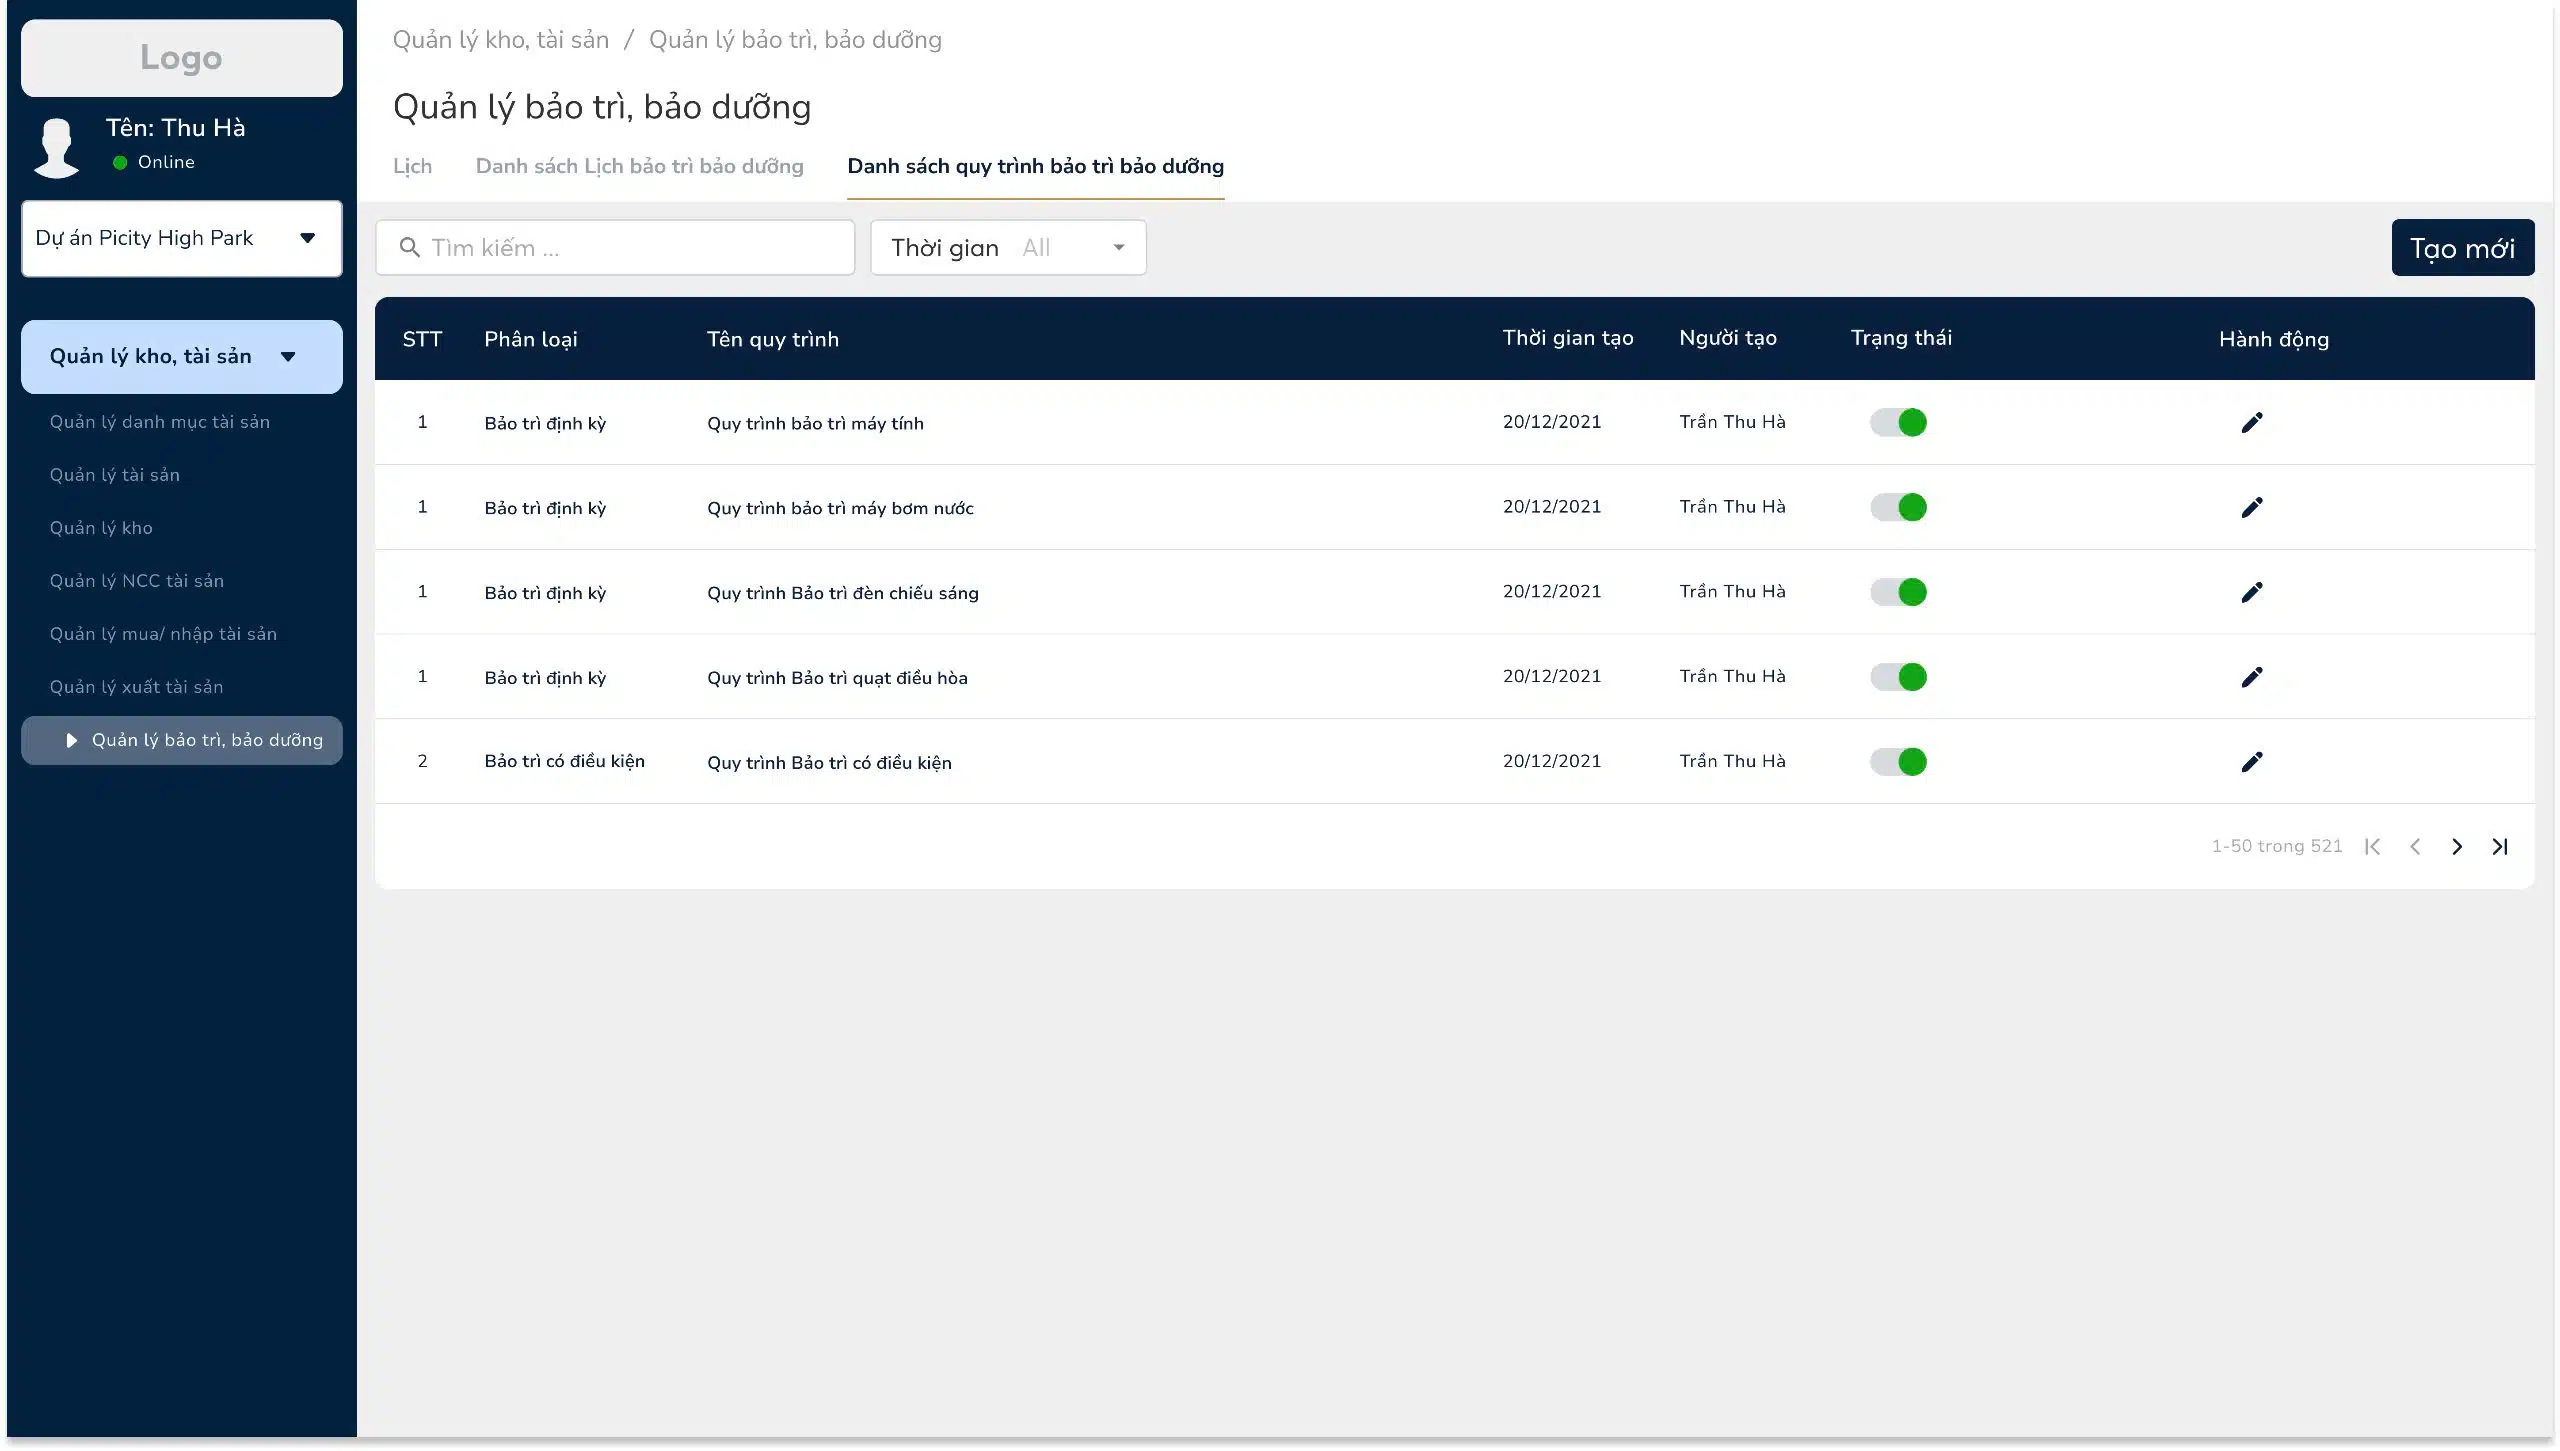Open the 'Thời gian' filter dropdown
The width and height of the screenshot is (2560, 1451).
coord(1008,248)
